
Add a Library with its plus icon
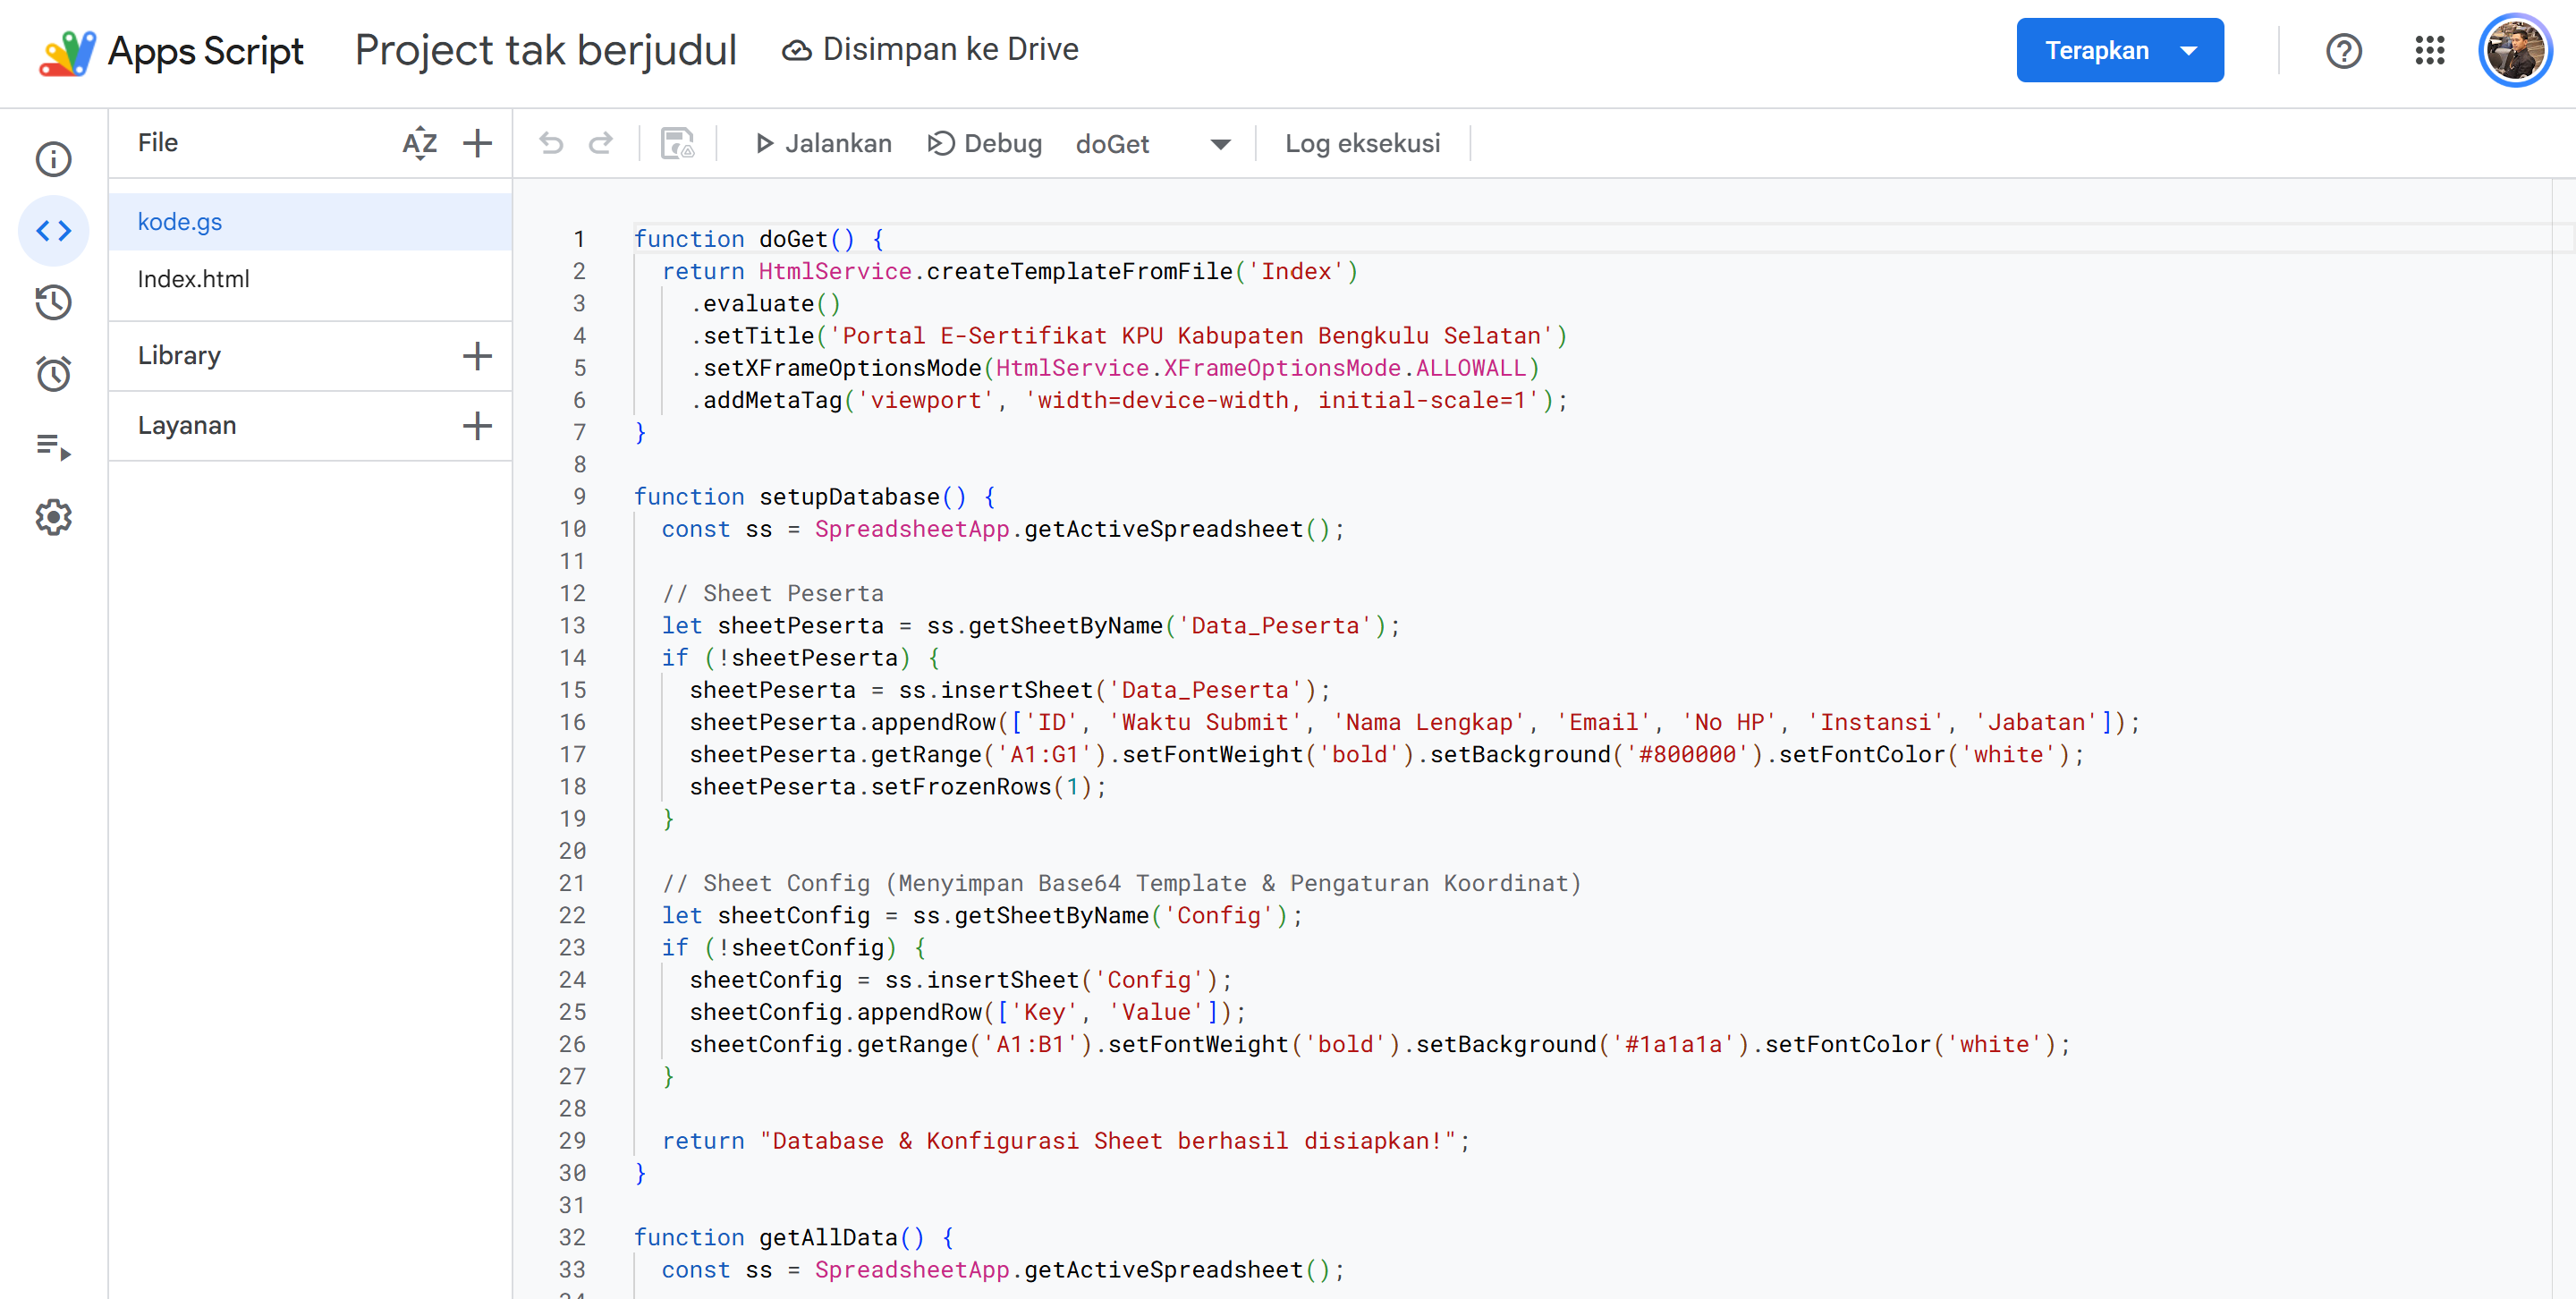click(x=477, y=356)
